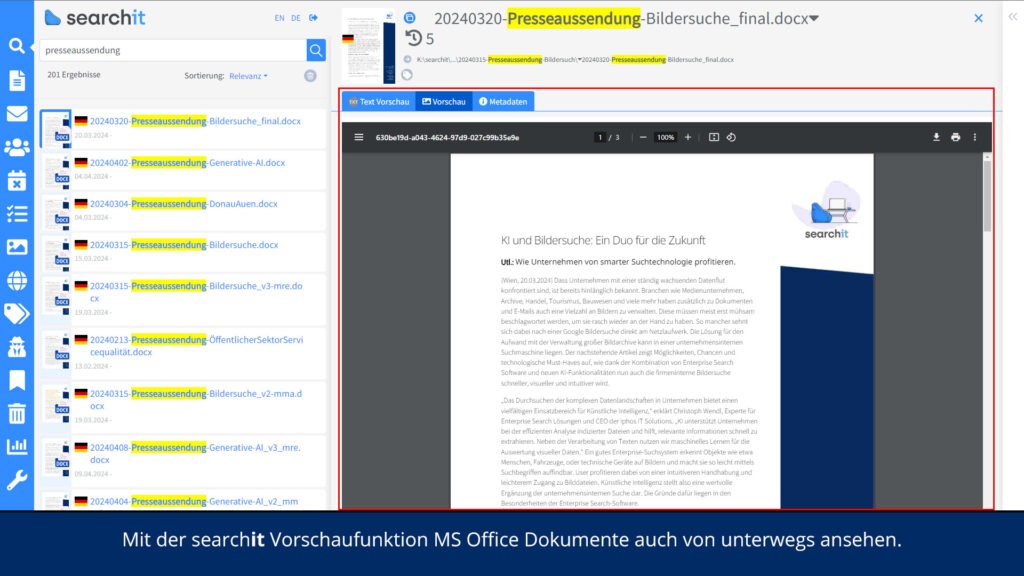This screenshot has height=576, width=1024.
Task: Click the logout icon next to DE
Action: (x=313, y=18)
